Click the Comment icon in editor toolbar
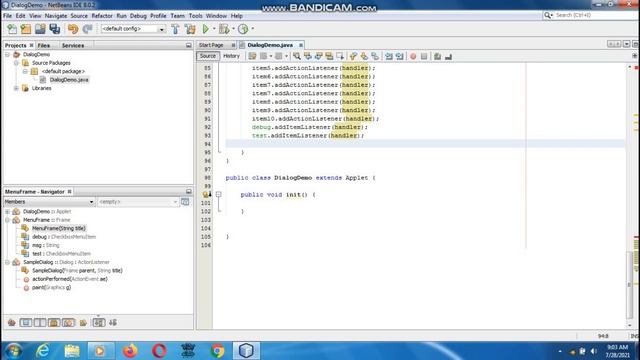The height and width of the screenshot is (360, 640). pos(438,56)
